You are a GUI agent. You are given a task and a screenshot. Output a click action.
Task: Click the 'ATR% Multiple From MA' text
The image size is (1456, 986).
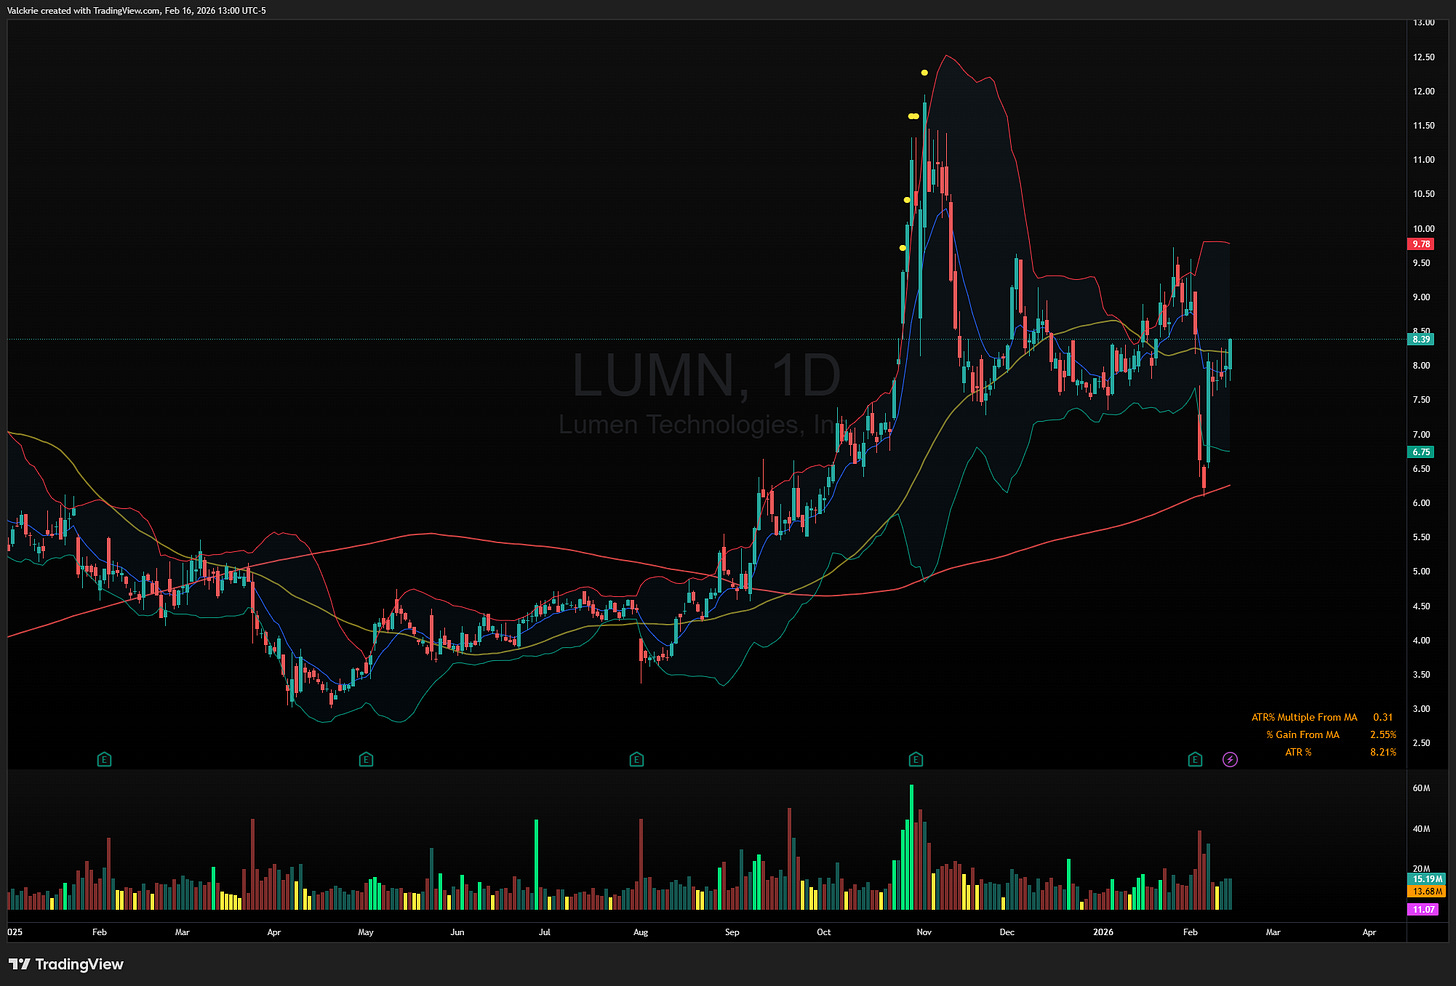(1304, 717)
